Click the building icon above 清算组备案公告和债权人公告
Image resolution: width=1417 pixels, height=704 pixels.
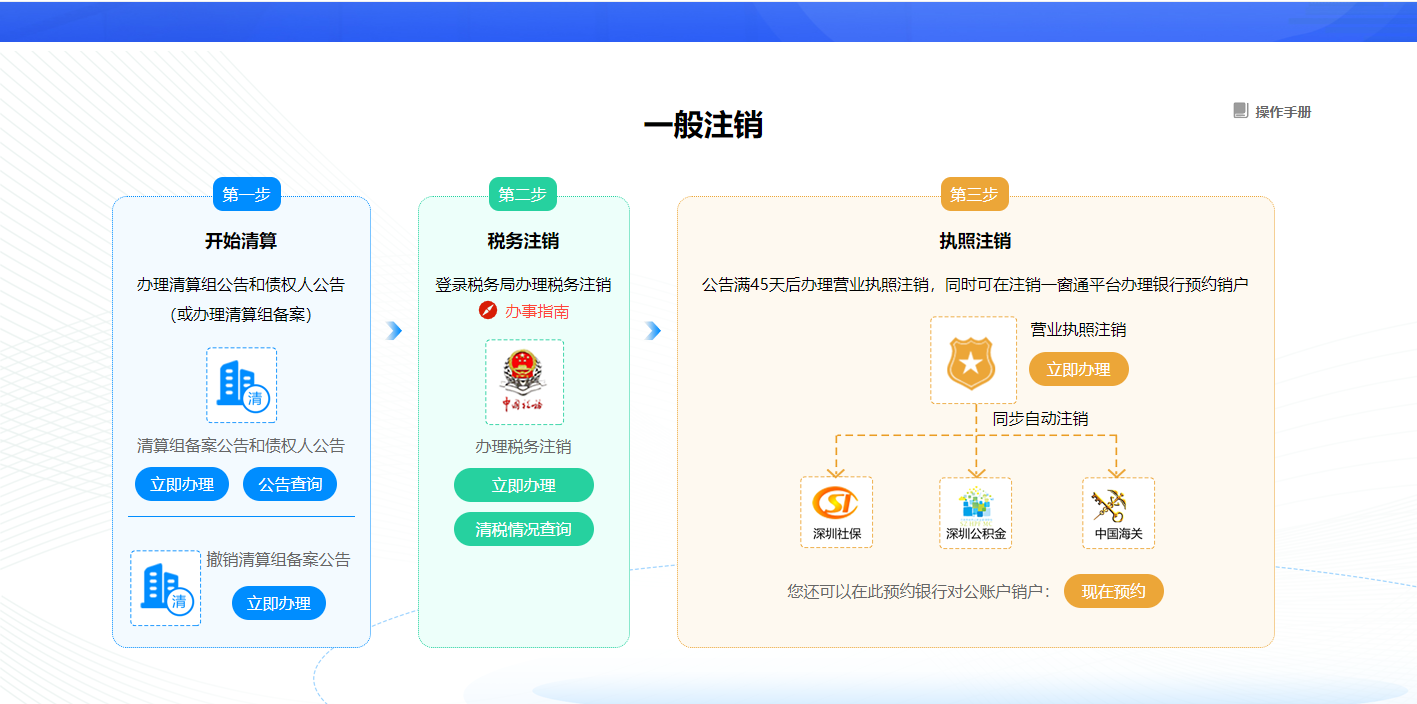point(240,383)
